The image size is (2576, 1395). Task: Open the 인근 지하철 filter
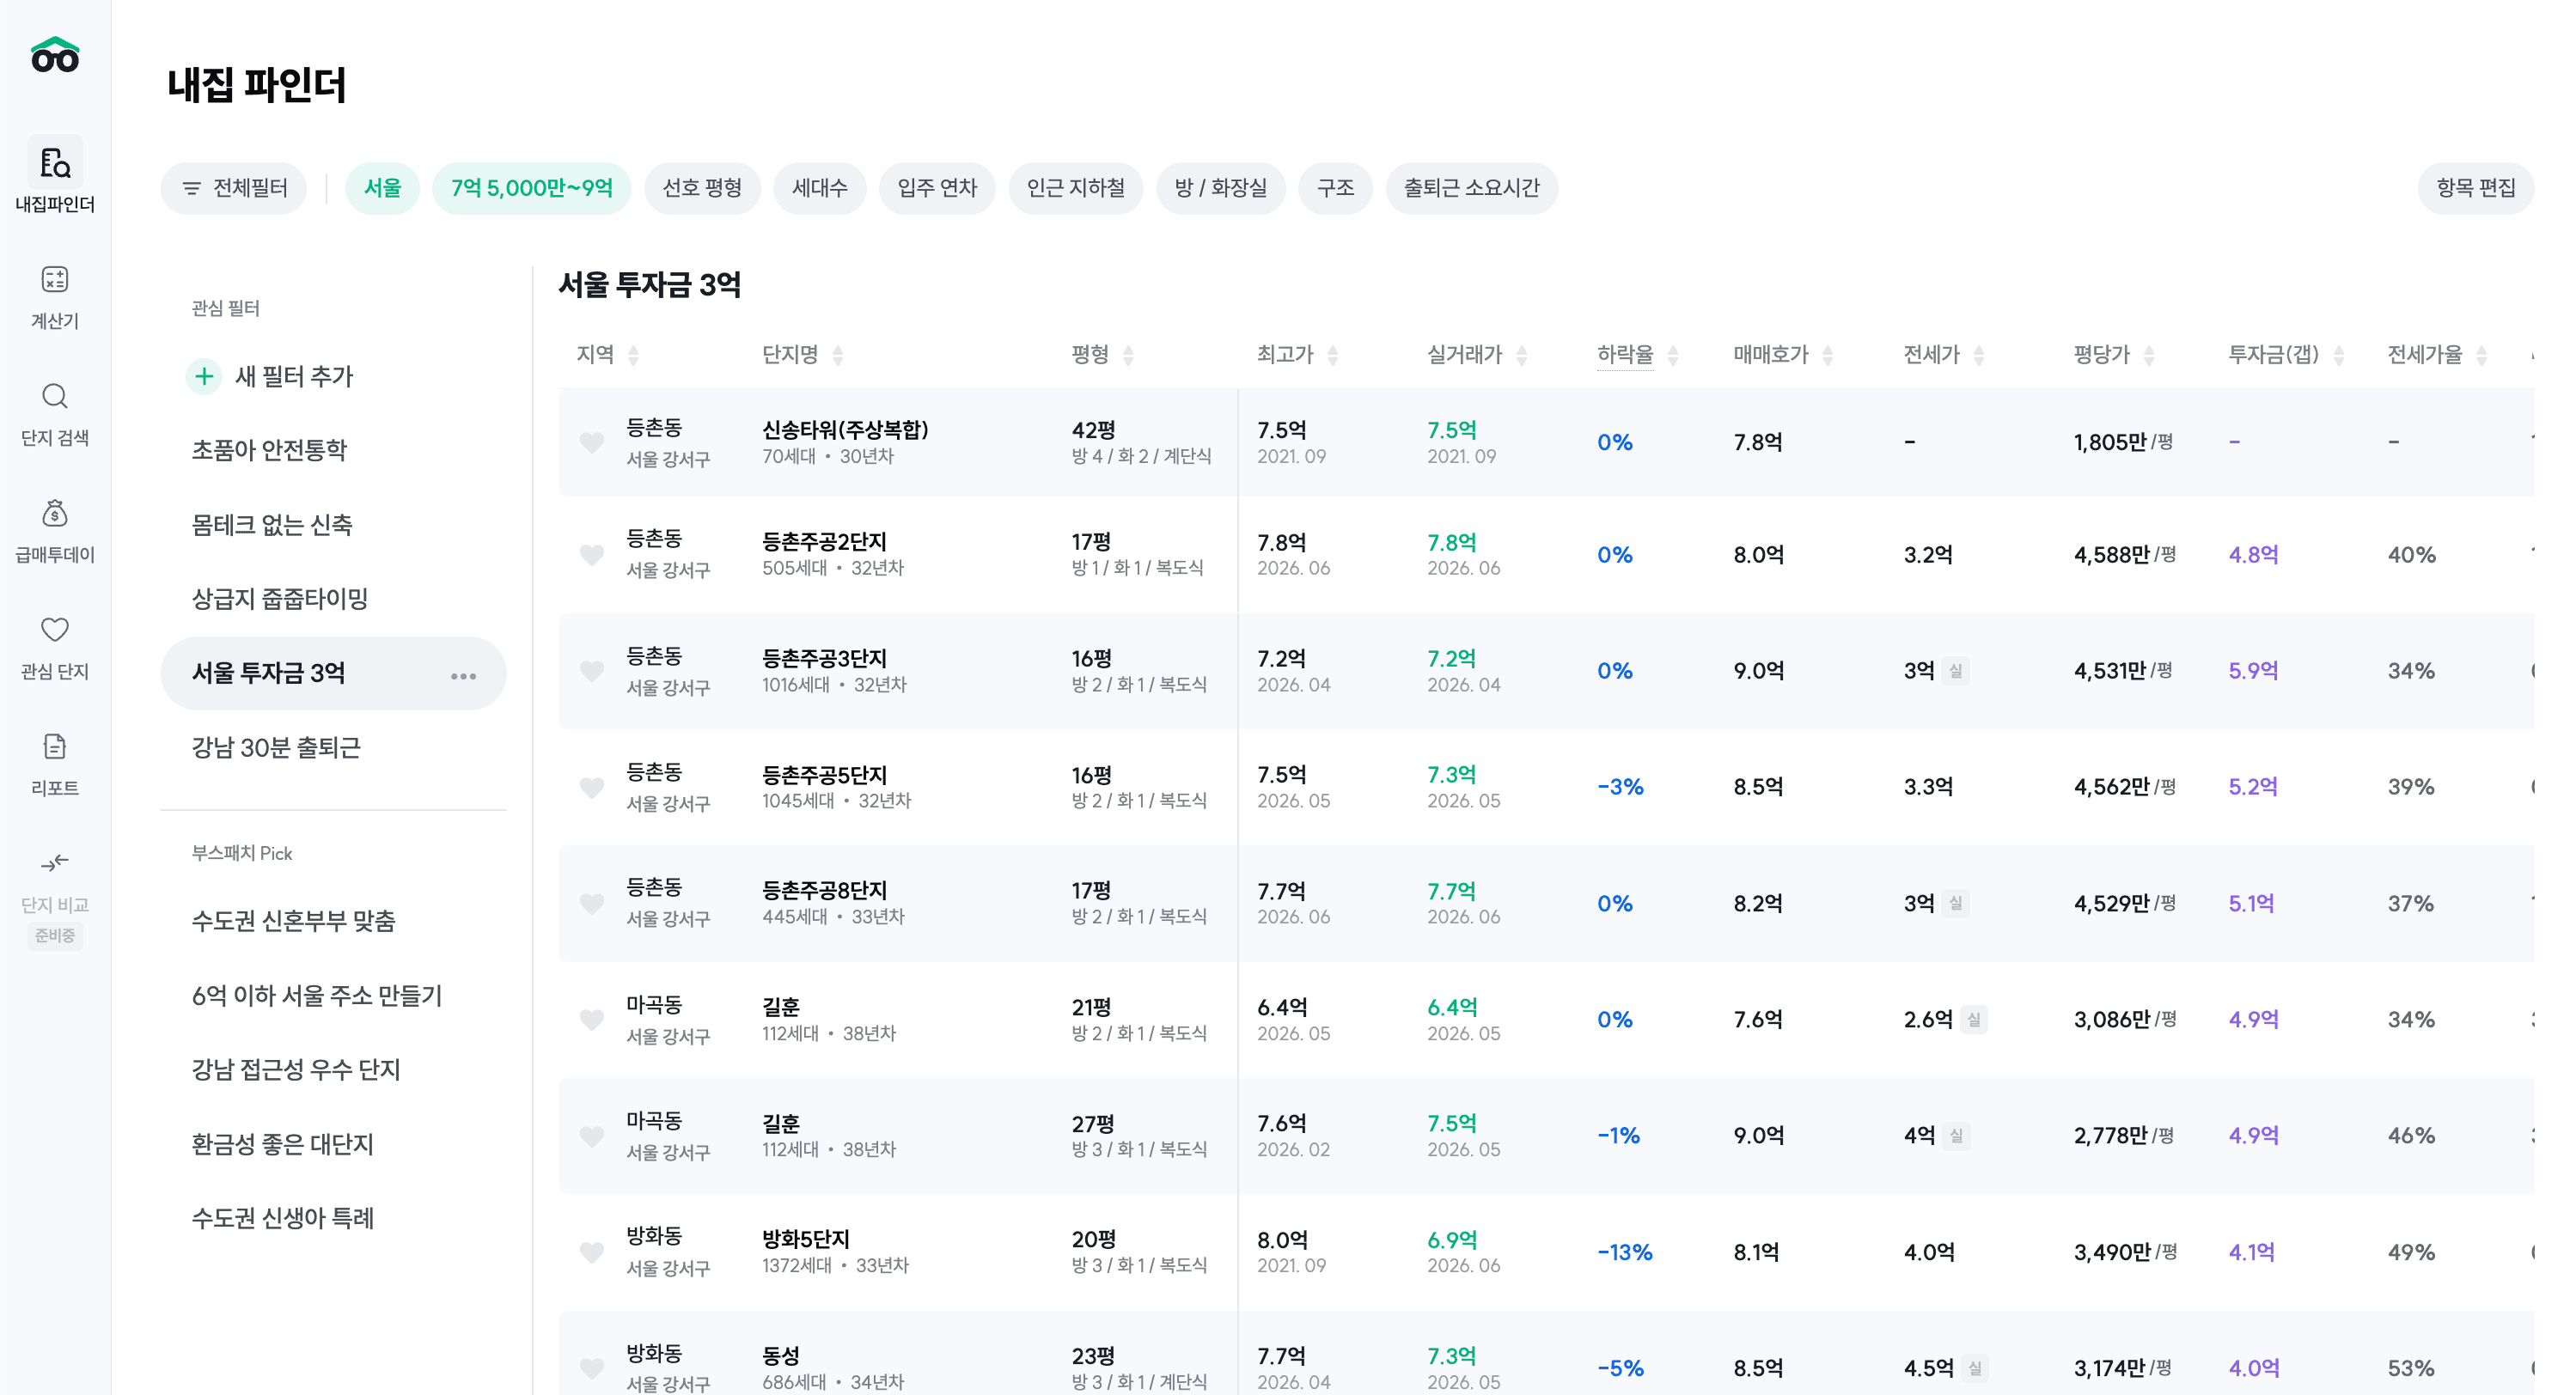(x=1076, y=188)
